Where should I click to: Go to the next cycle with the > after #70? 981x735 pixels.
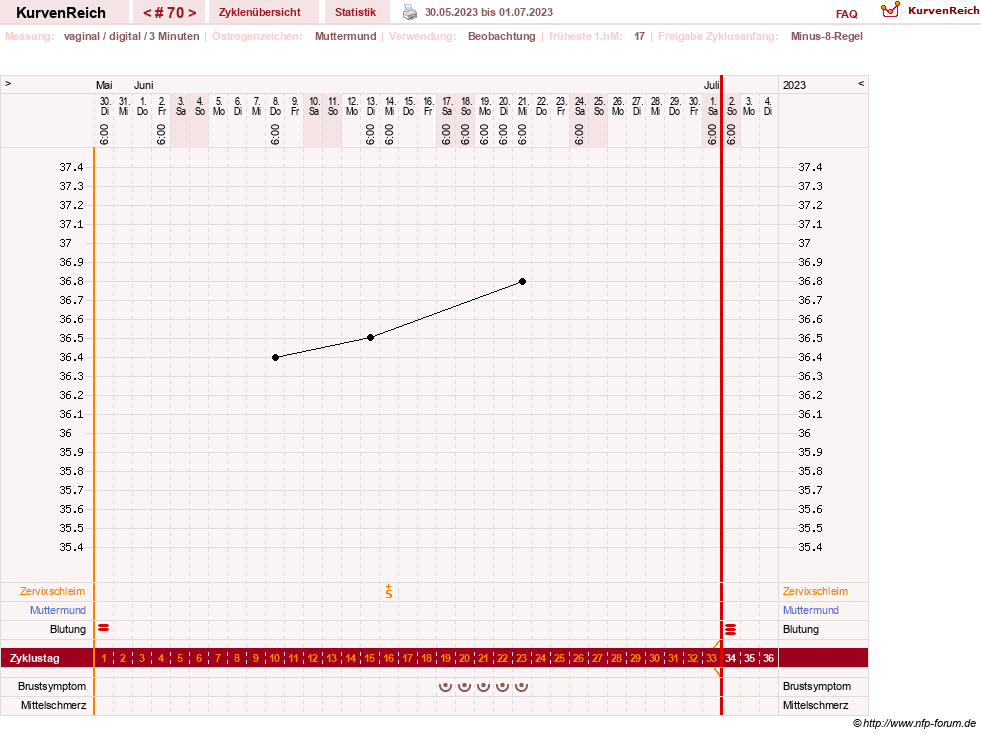tap(192, 12)
